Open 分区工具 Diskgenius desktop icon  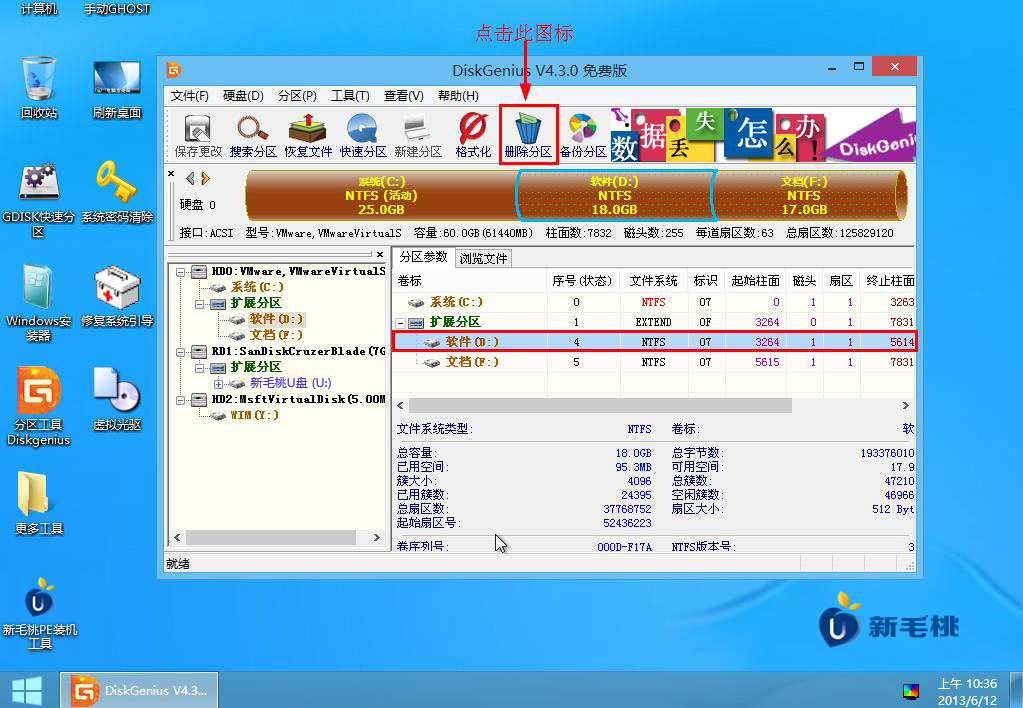pos(38,406)
